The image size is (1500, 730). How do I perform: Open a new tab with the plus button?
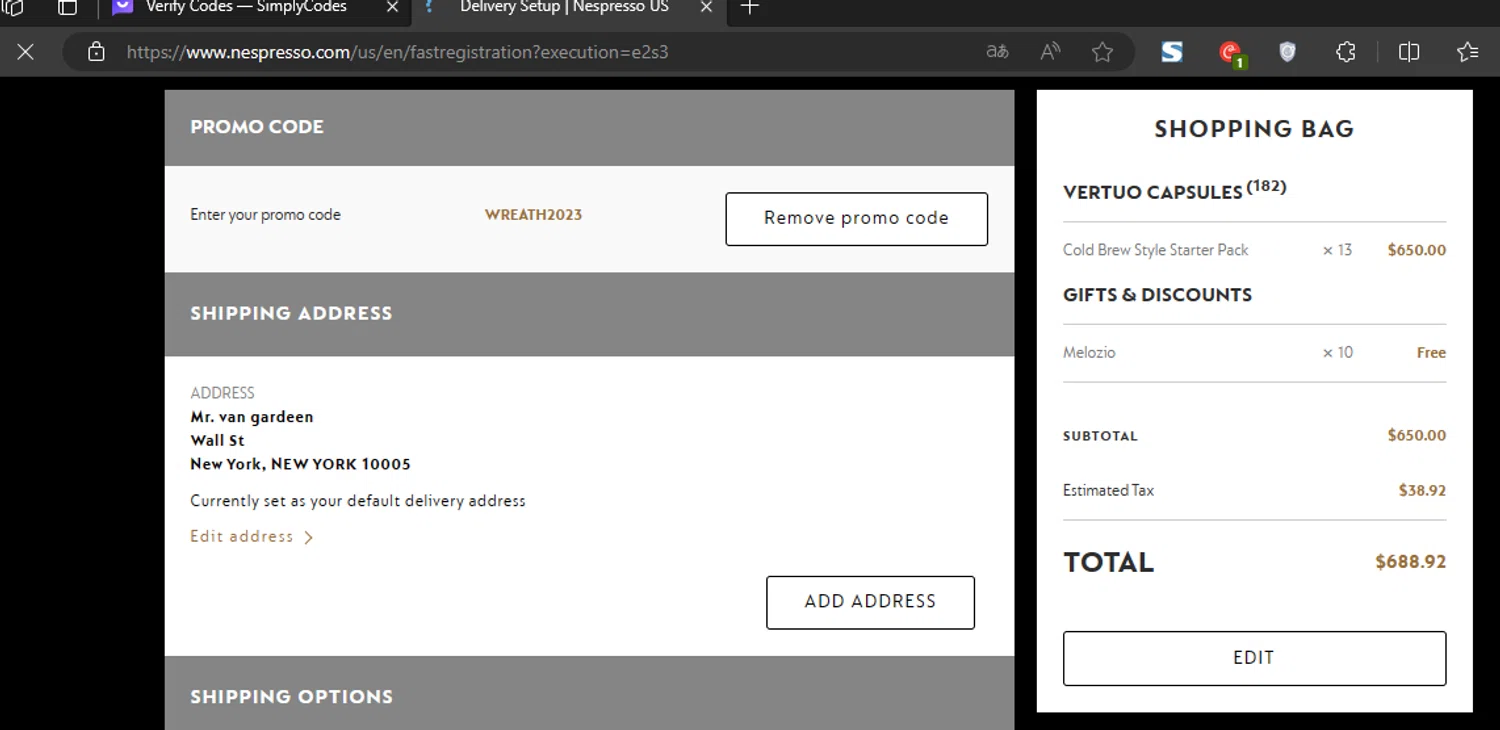coord(749,8)
